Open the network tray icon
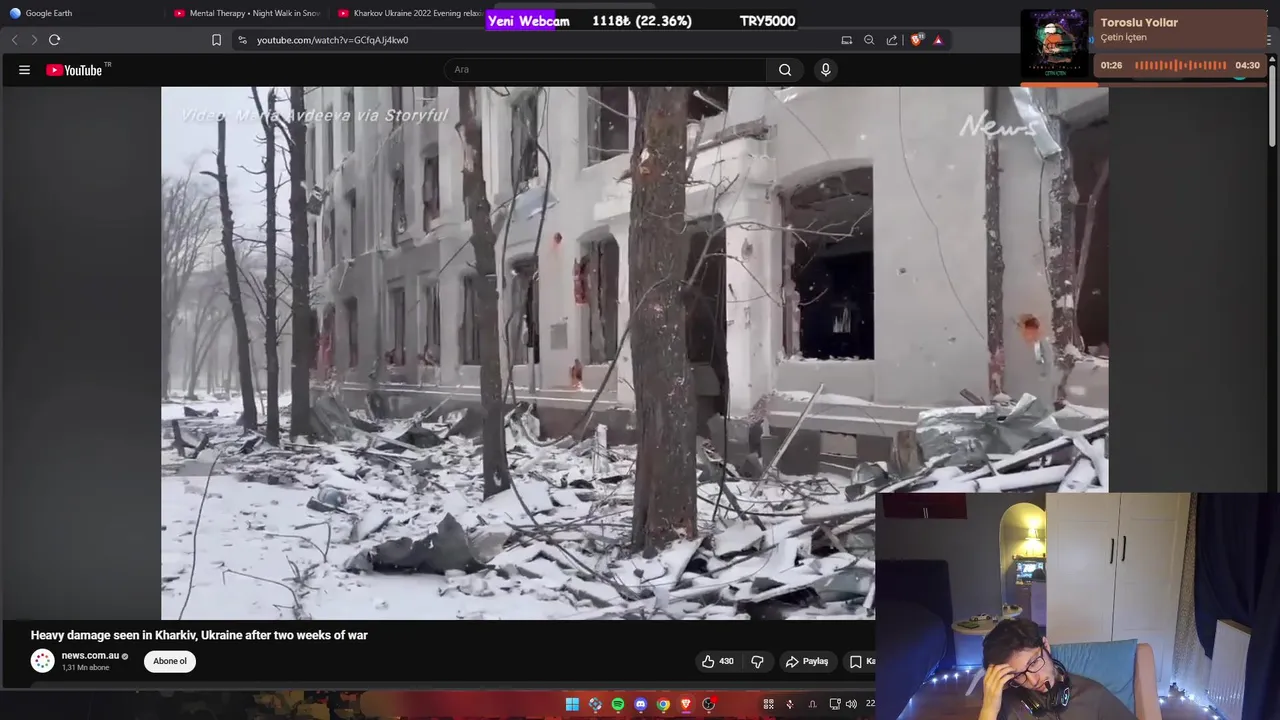This screenshot has width=1280, height=720. pos(834,704)
